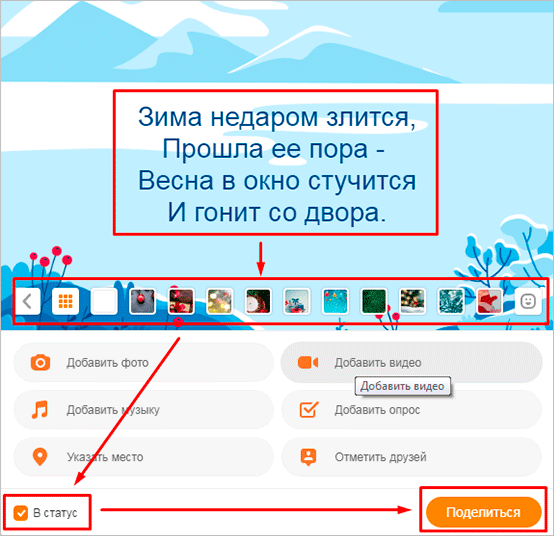Click the poll checkmark icon

tap(309, 410)
